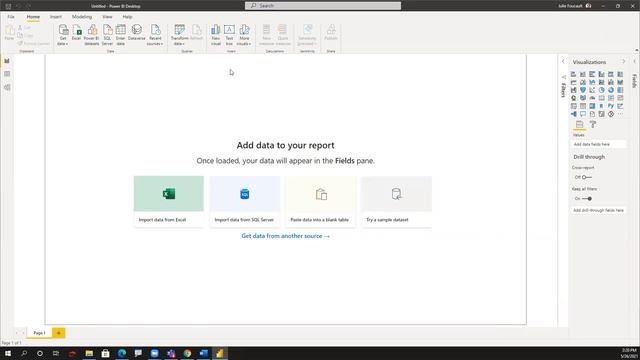The image size is (640, 360).
Task: Select the donut chart visual icon
Action: (x=611, y=90)
